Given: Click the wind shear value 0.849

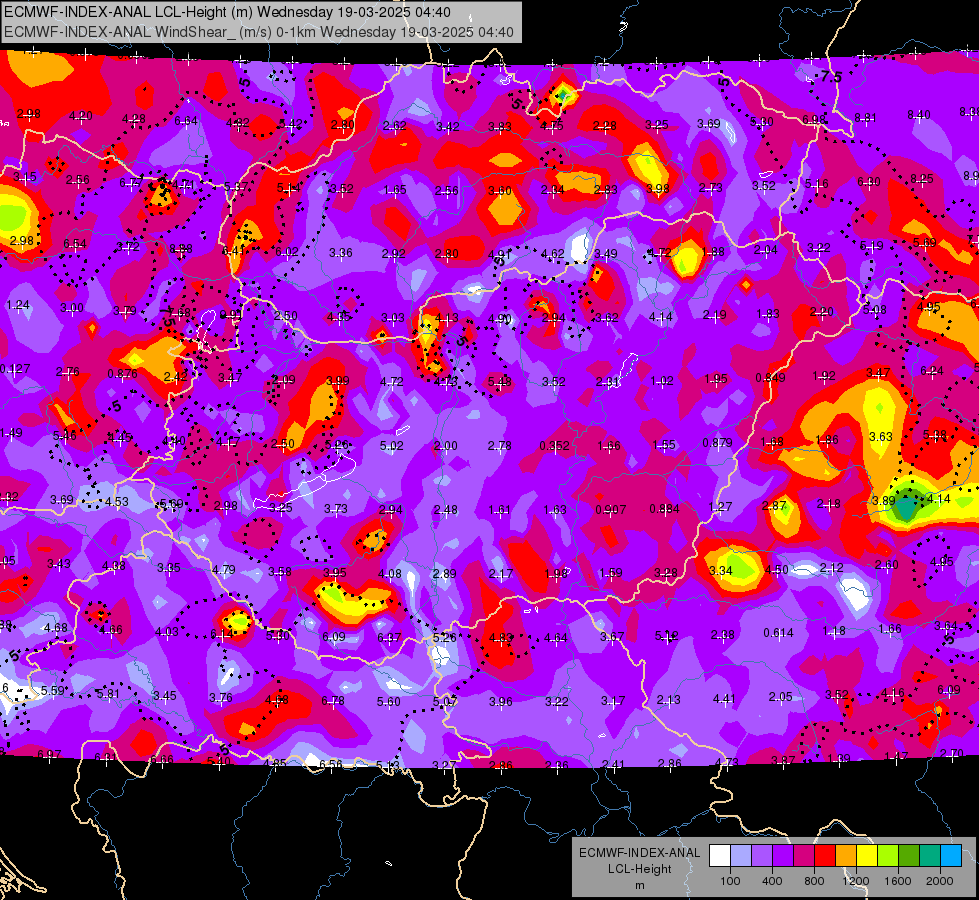Looking at the screenshot, I should click(770, 377).
